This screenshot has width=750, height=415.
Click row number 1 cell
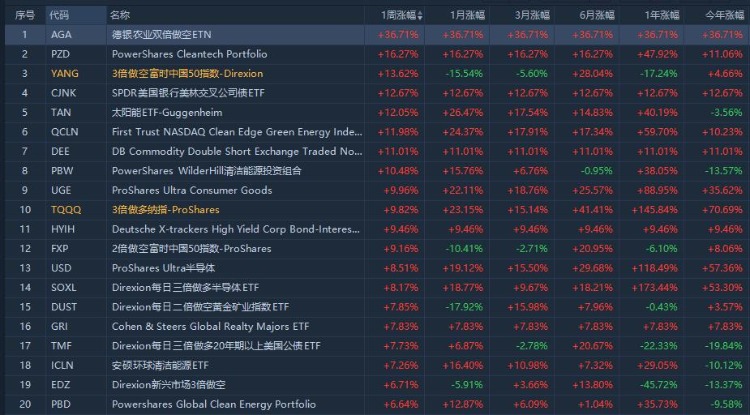coord(24,34)
